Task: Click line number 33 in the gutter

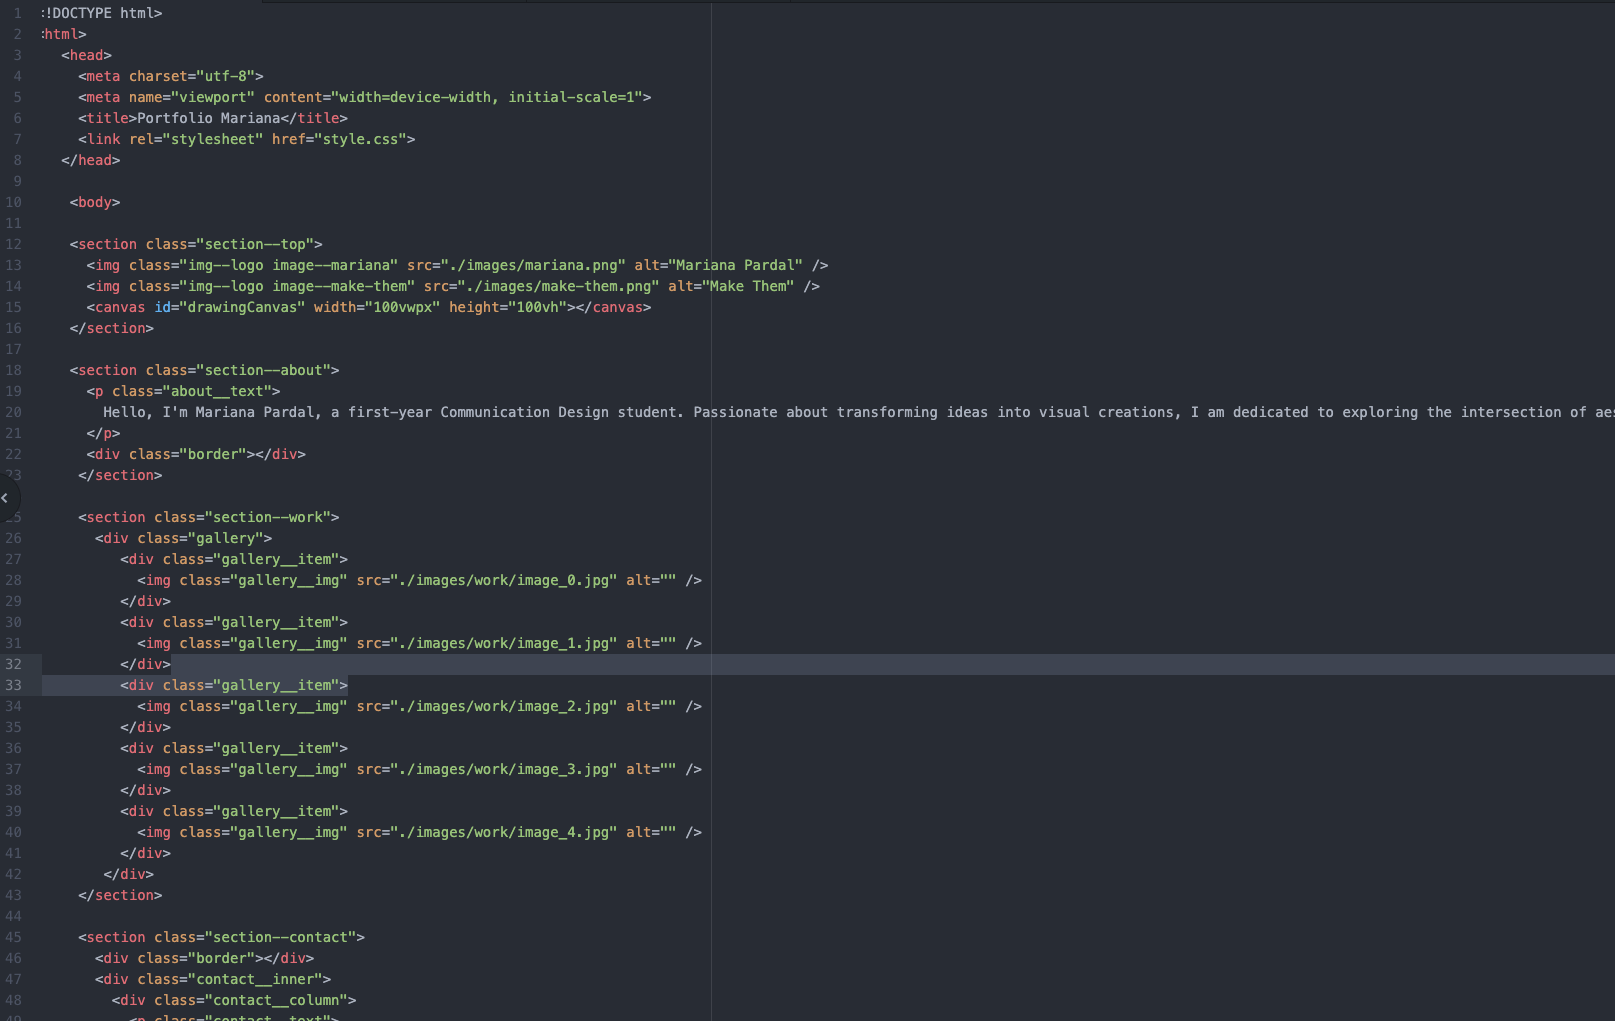Action: pos(13,685)
